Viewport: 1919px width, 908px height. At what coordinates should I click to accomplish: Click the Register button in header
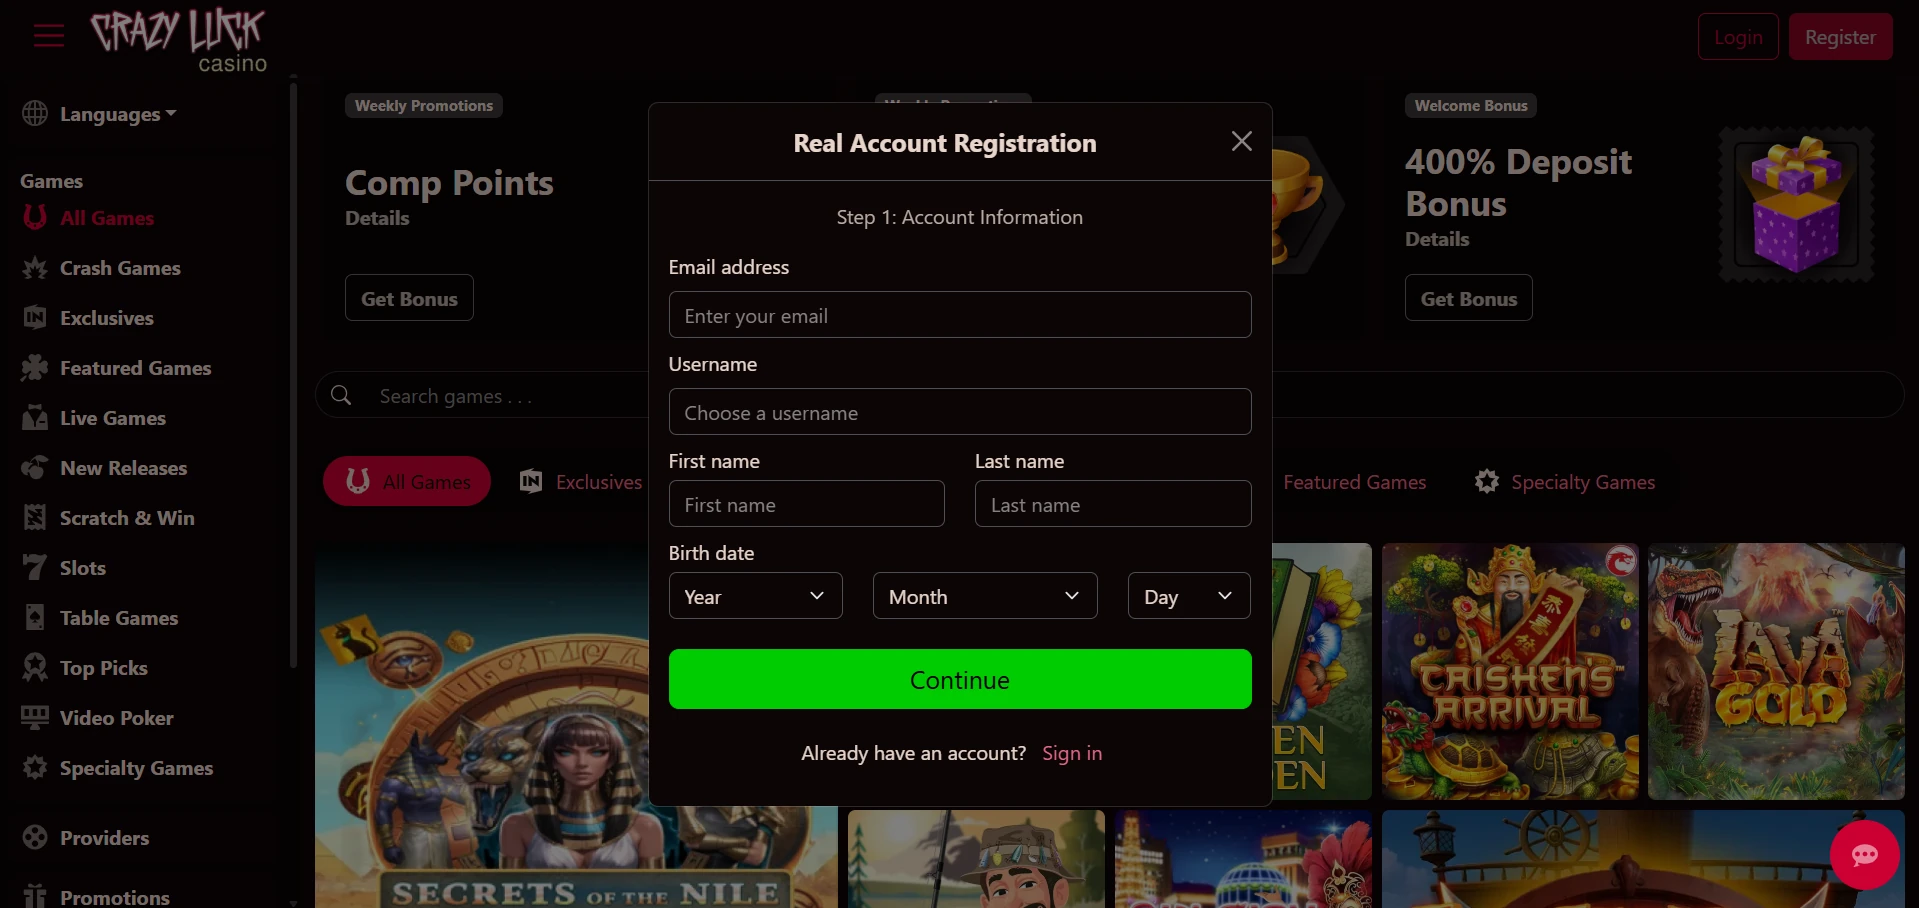(1840, 37)
